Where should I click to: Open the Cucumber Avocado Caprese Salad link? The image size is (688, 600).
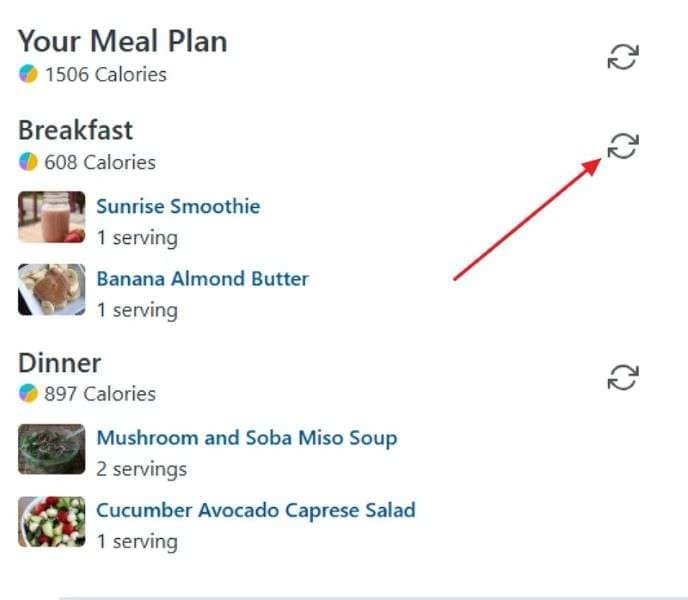click(x=255, y=510)
